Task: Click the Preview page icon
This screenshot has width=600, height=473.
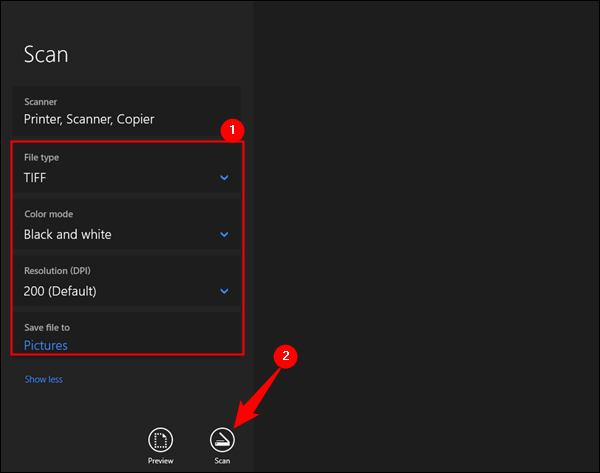Action: pos(160,438)
